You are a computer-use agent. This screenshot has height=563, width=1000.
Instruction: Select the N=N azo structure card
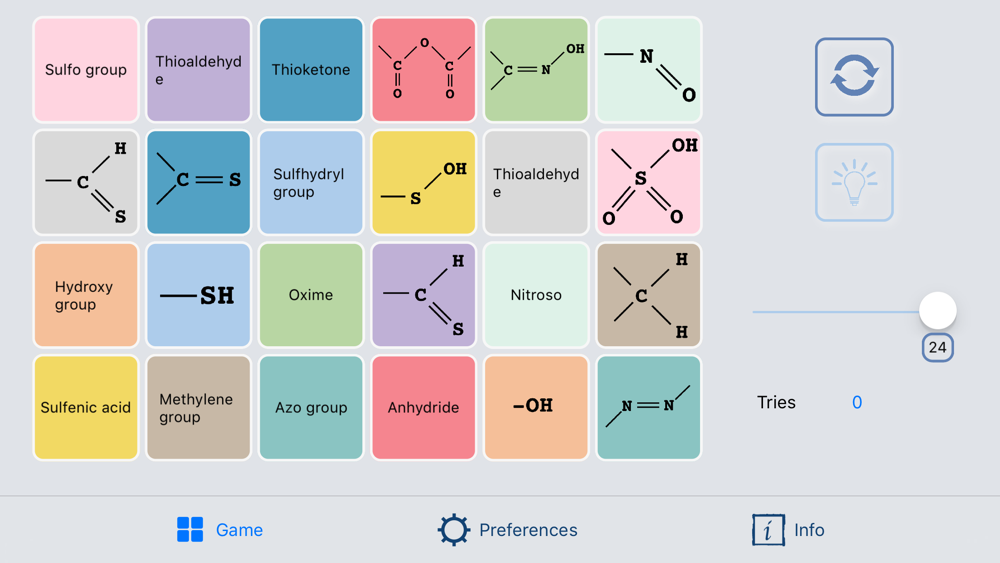tap(649, 407)
